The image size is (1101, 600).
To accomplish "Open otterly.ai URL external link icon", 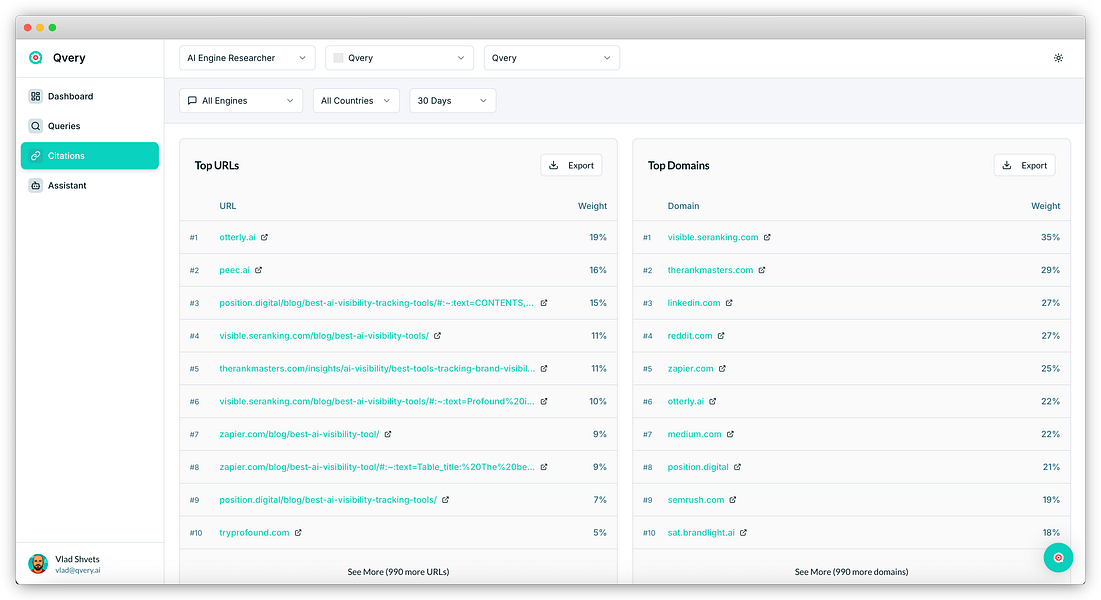I will (265, 237).
